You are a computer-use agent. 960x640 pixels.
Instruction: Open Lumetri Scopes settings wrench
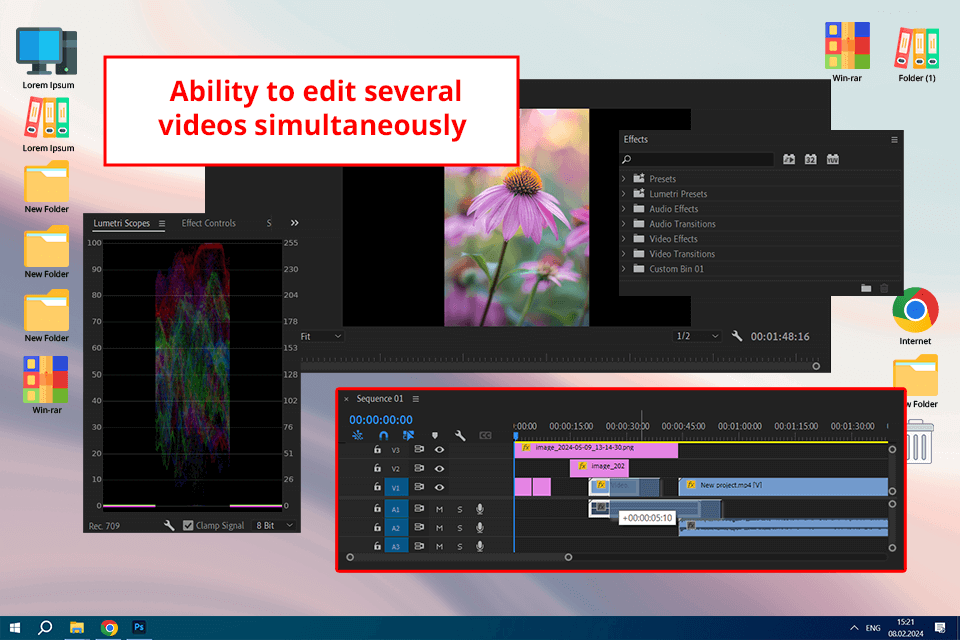(169, 525)
